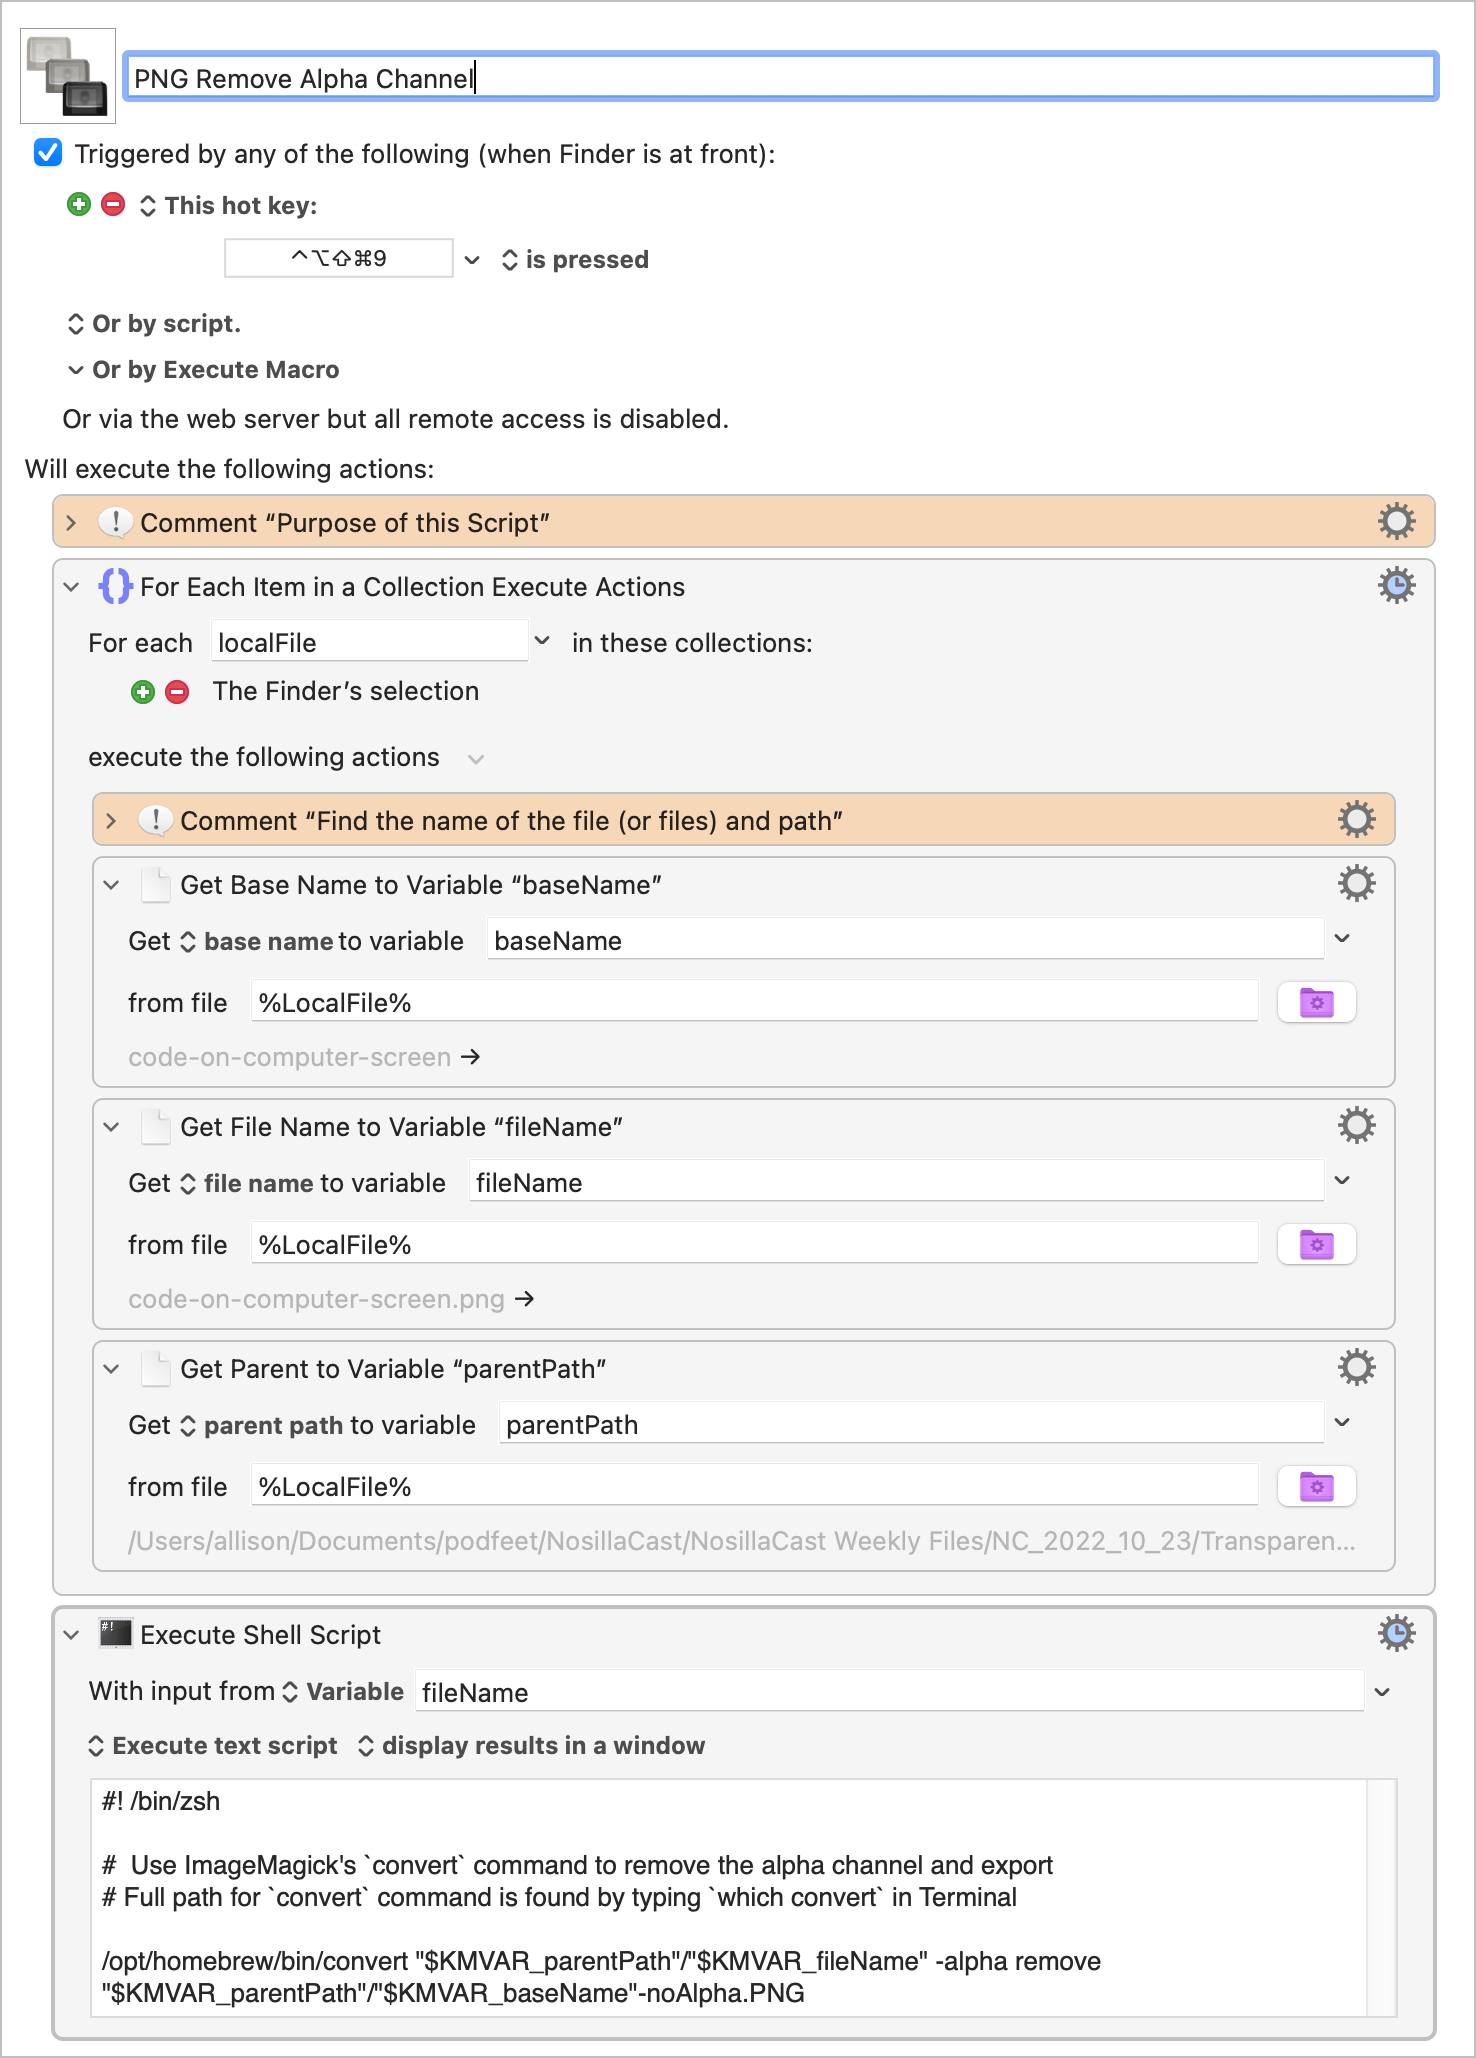Click the hot key field
Viewport: 1476px width, 2058px height.
point(338,259)
